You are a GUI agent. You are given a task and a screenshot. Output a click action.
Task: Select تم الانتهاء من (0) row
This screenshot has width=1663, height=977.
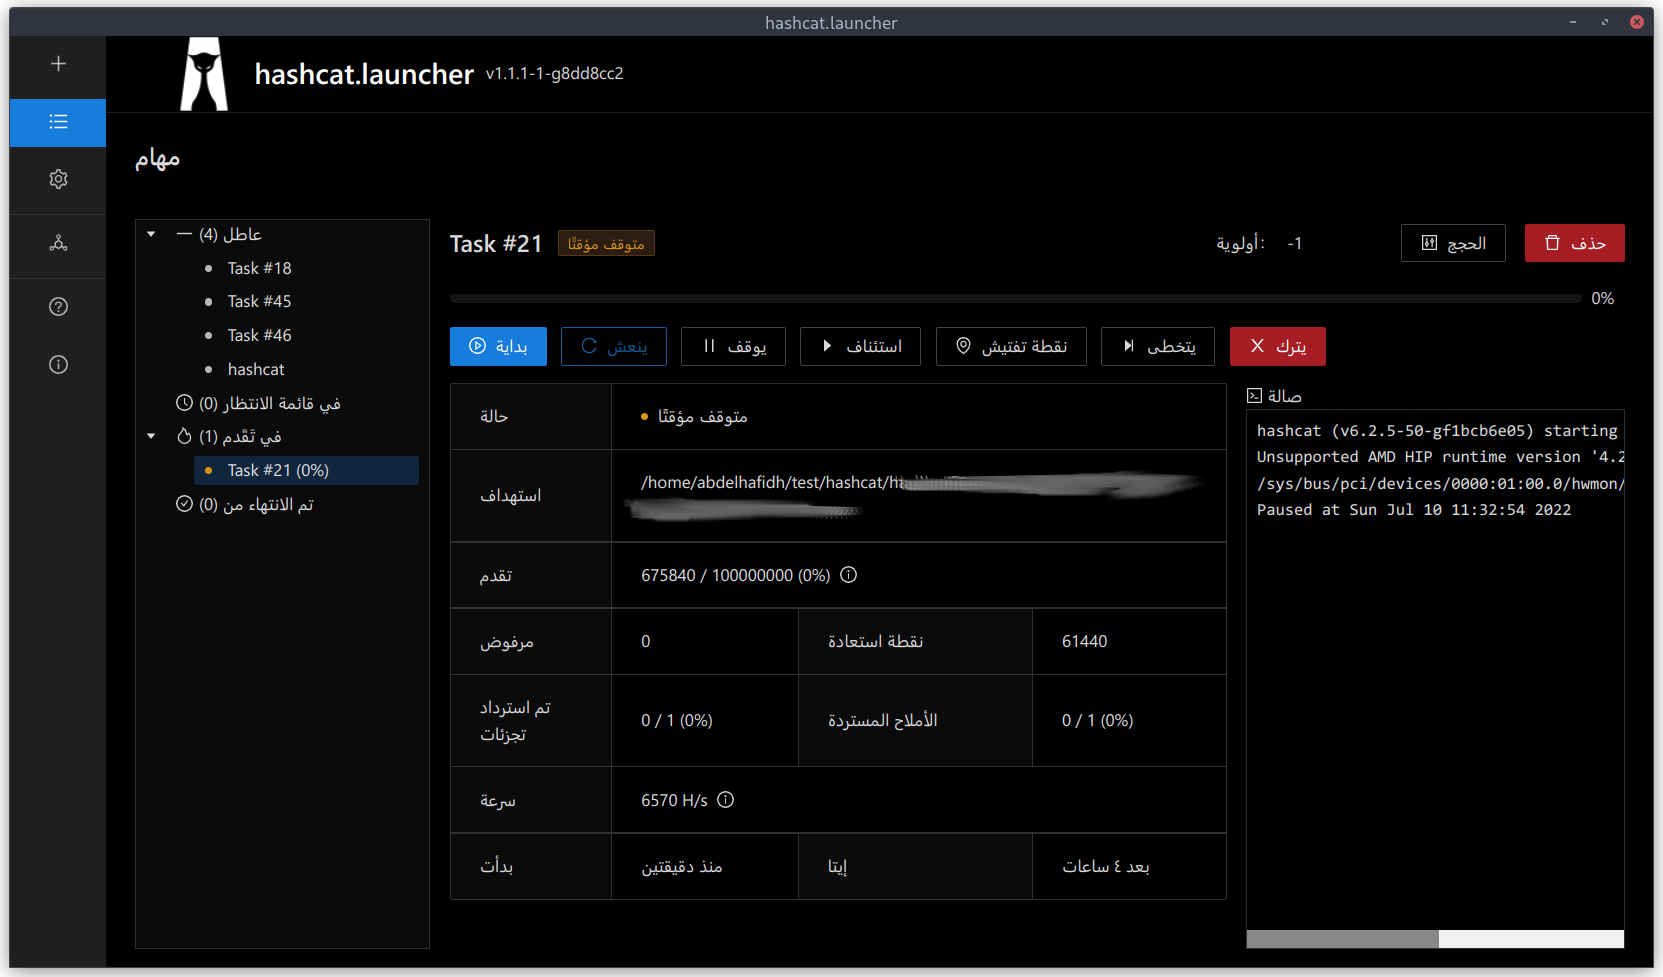[245, 504]
